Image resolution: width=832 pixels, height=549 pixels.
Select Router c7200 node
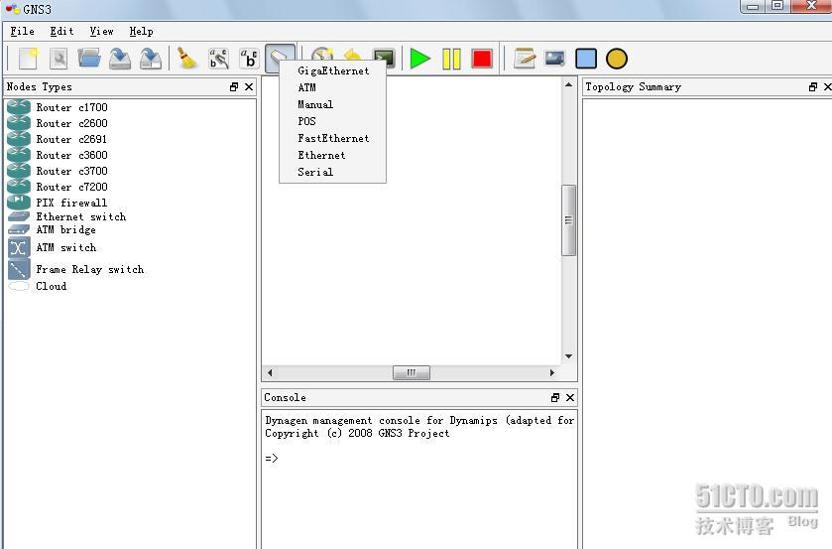click(72, 187)
